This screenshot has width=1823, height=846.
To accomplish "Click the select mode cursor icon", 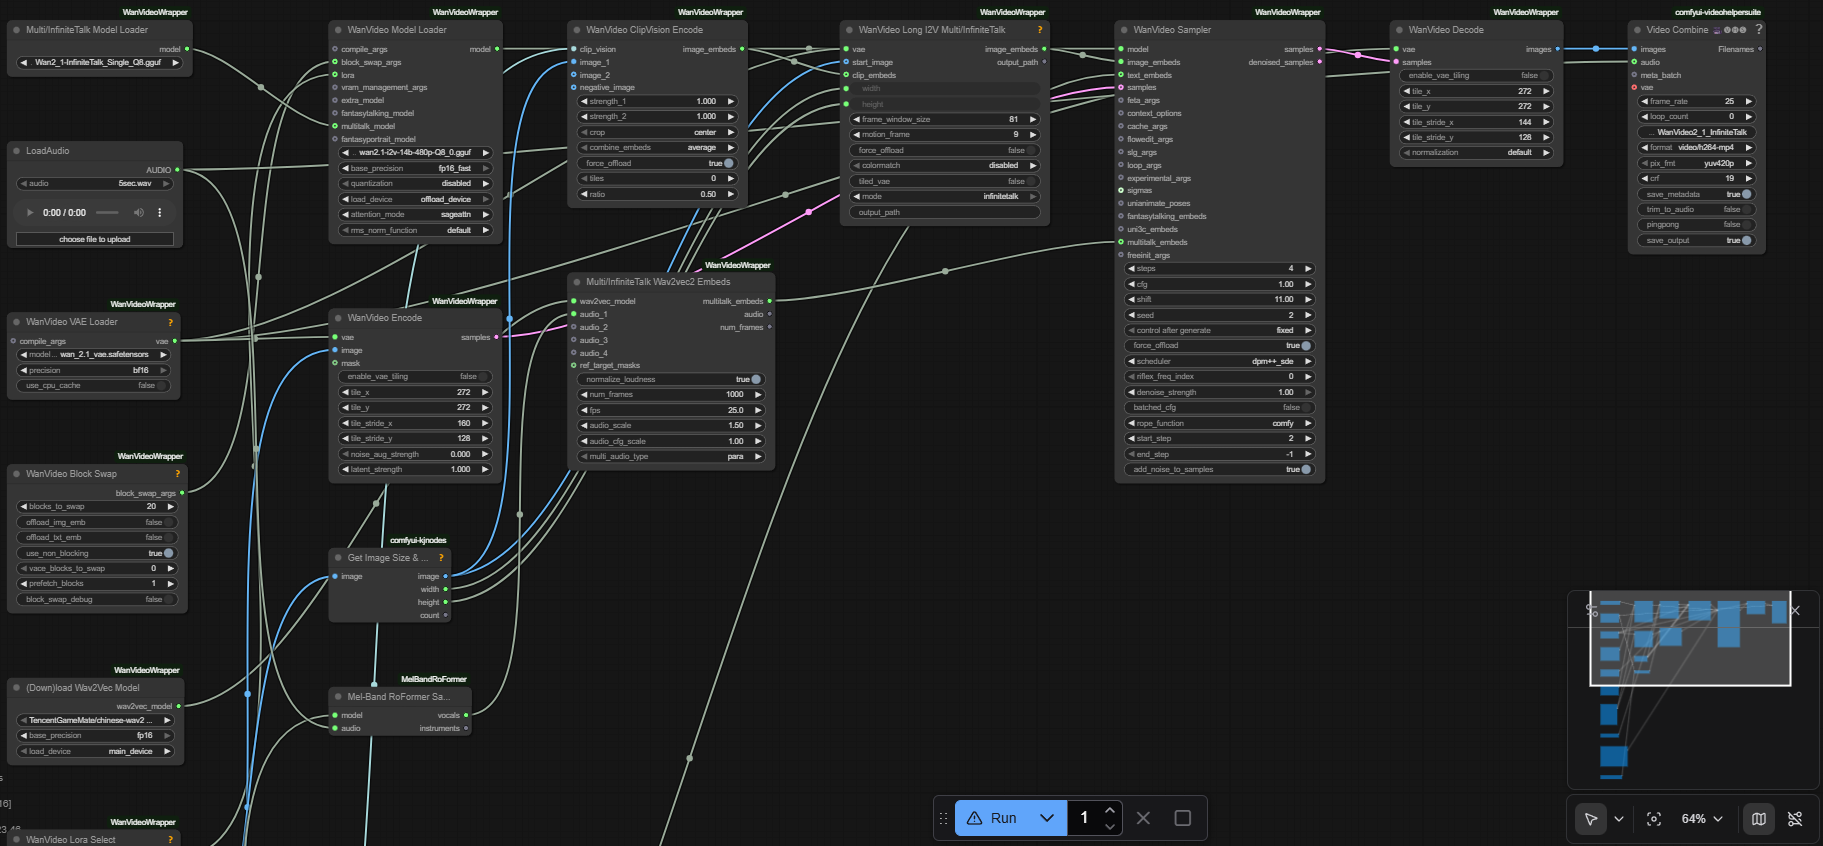I will (1590, 819).
